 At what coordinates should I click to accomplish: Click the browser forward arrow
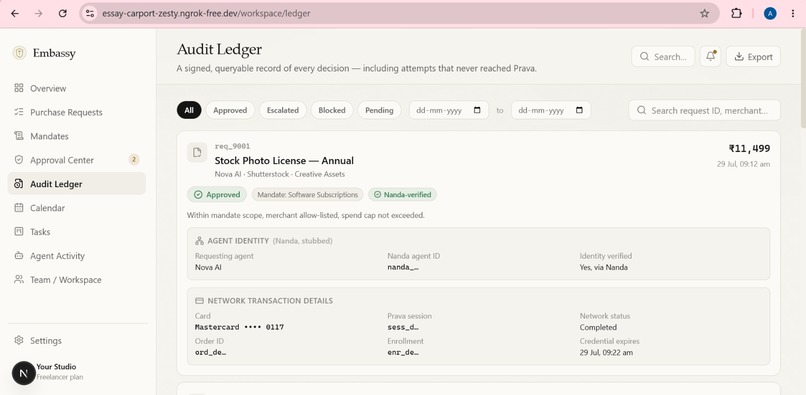pyautogui.click(x=39, y=13)
